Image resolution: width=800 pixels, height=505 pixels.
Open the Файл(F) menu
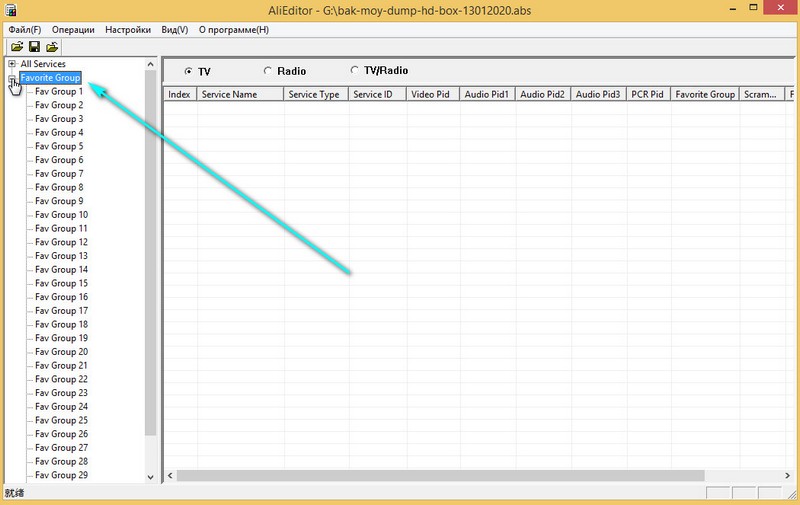click(x=24, y=30)
